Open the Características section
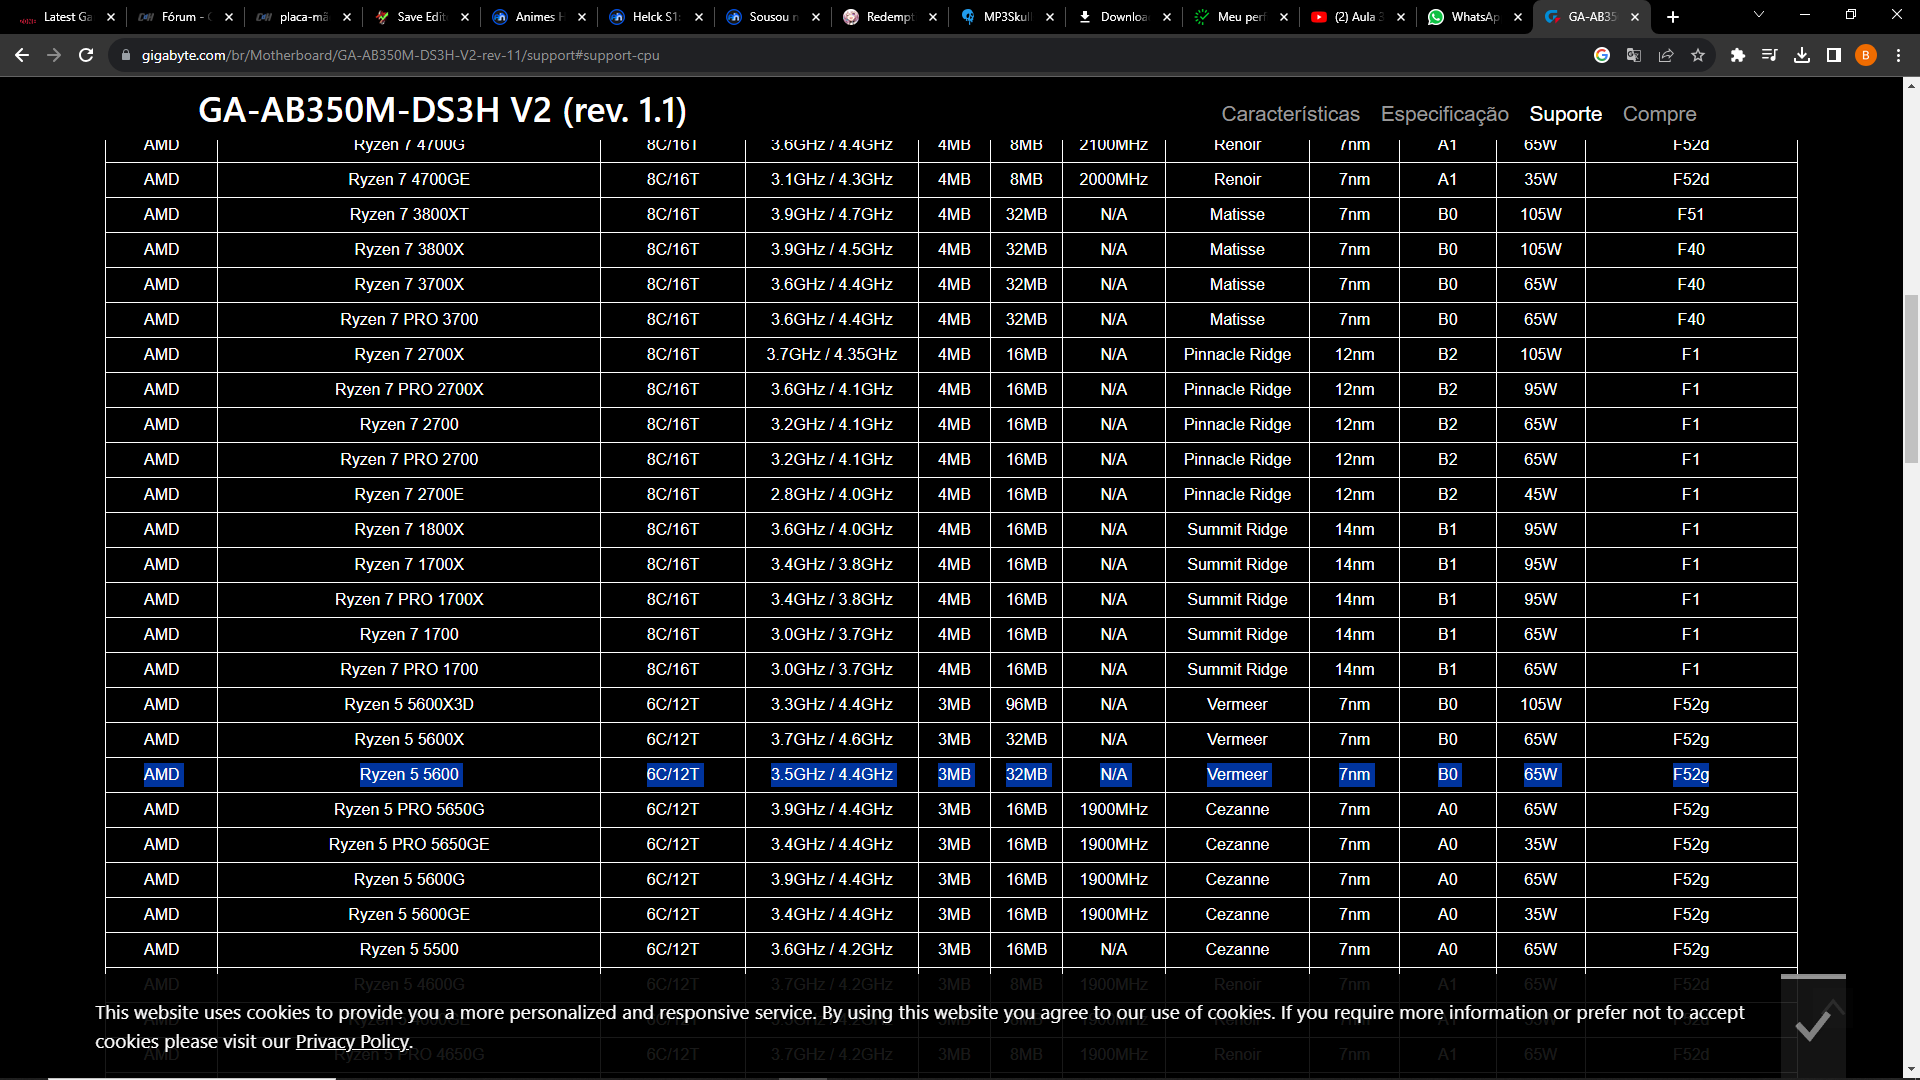This screenshot has height=1080, width=1920. pyautogui.click(x=1290, y=114)
